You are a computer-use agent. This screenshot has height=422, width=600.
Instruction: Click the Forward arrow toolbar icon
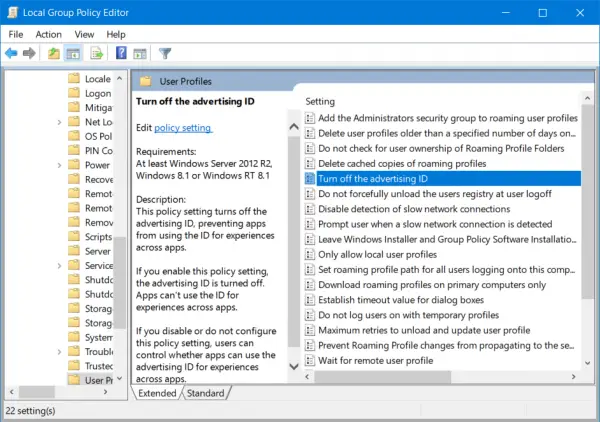point(29,53)
